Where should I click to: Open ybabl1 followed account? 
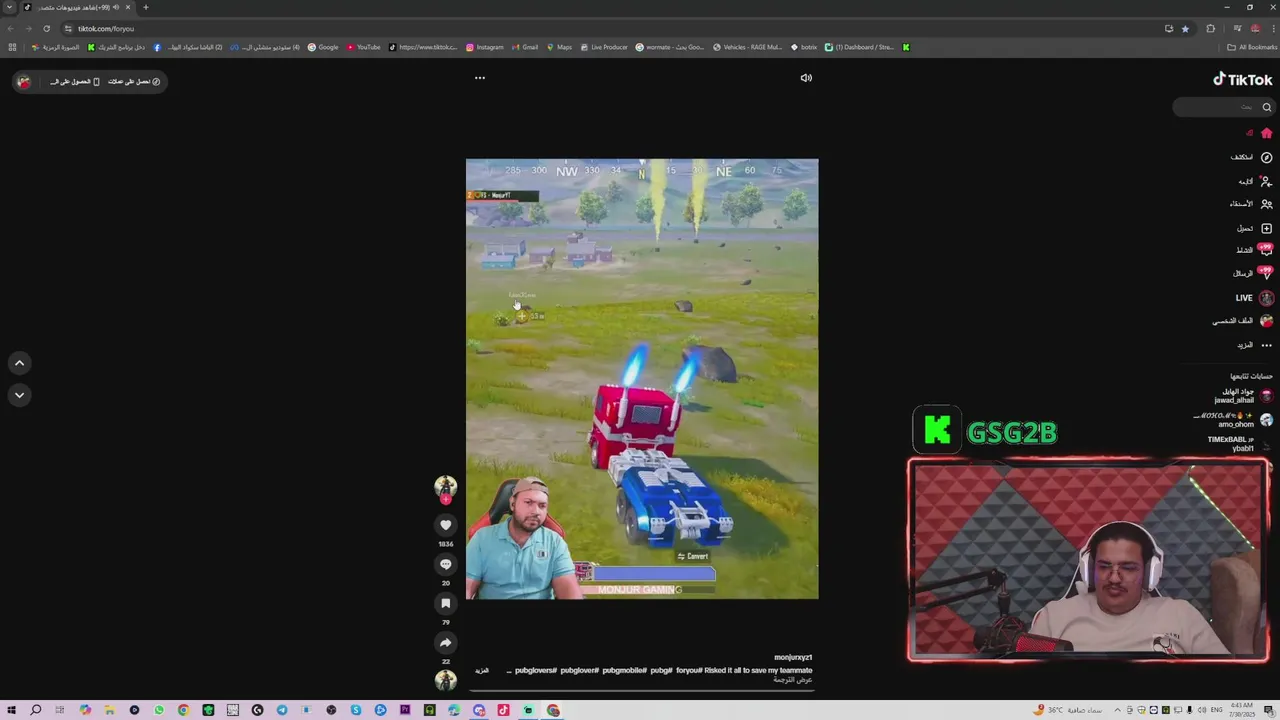pos(1238,444)
